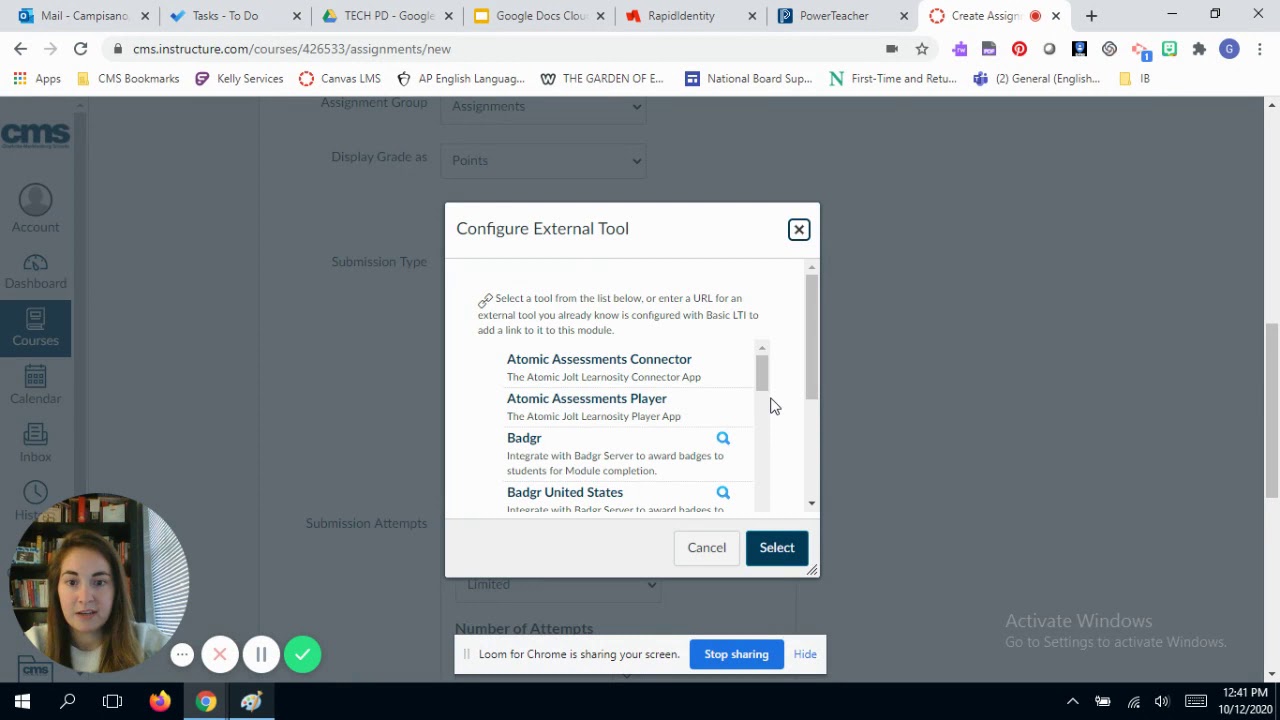Image resolution: width=1280 pixels, height=720 pixels.
Task: Open the Assignment Group dropdown
Action: click(543, 107)
